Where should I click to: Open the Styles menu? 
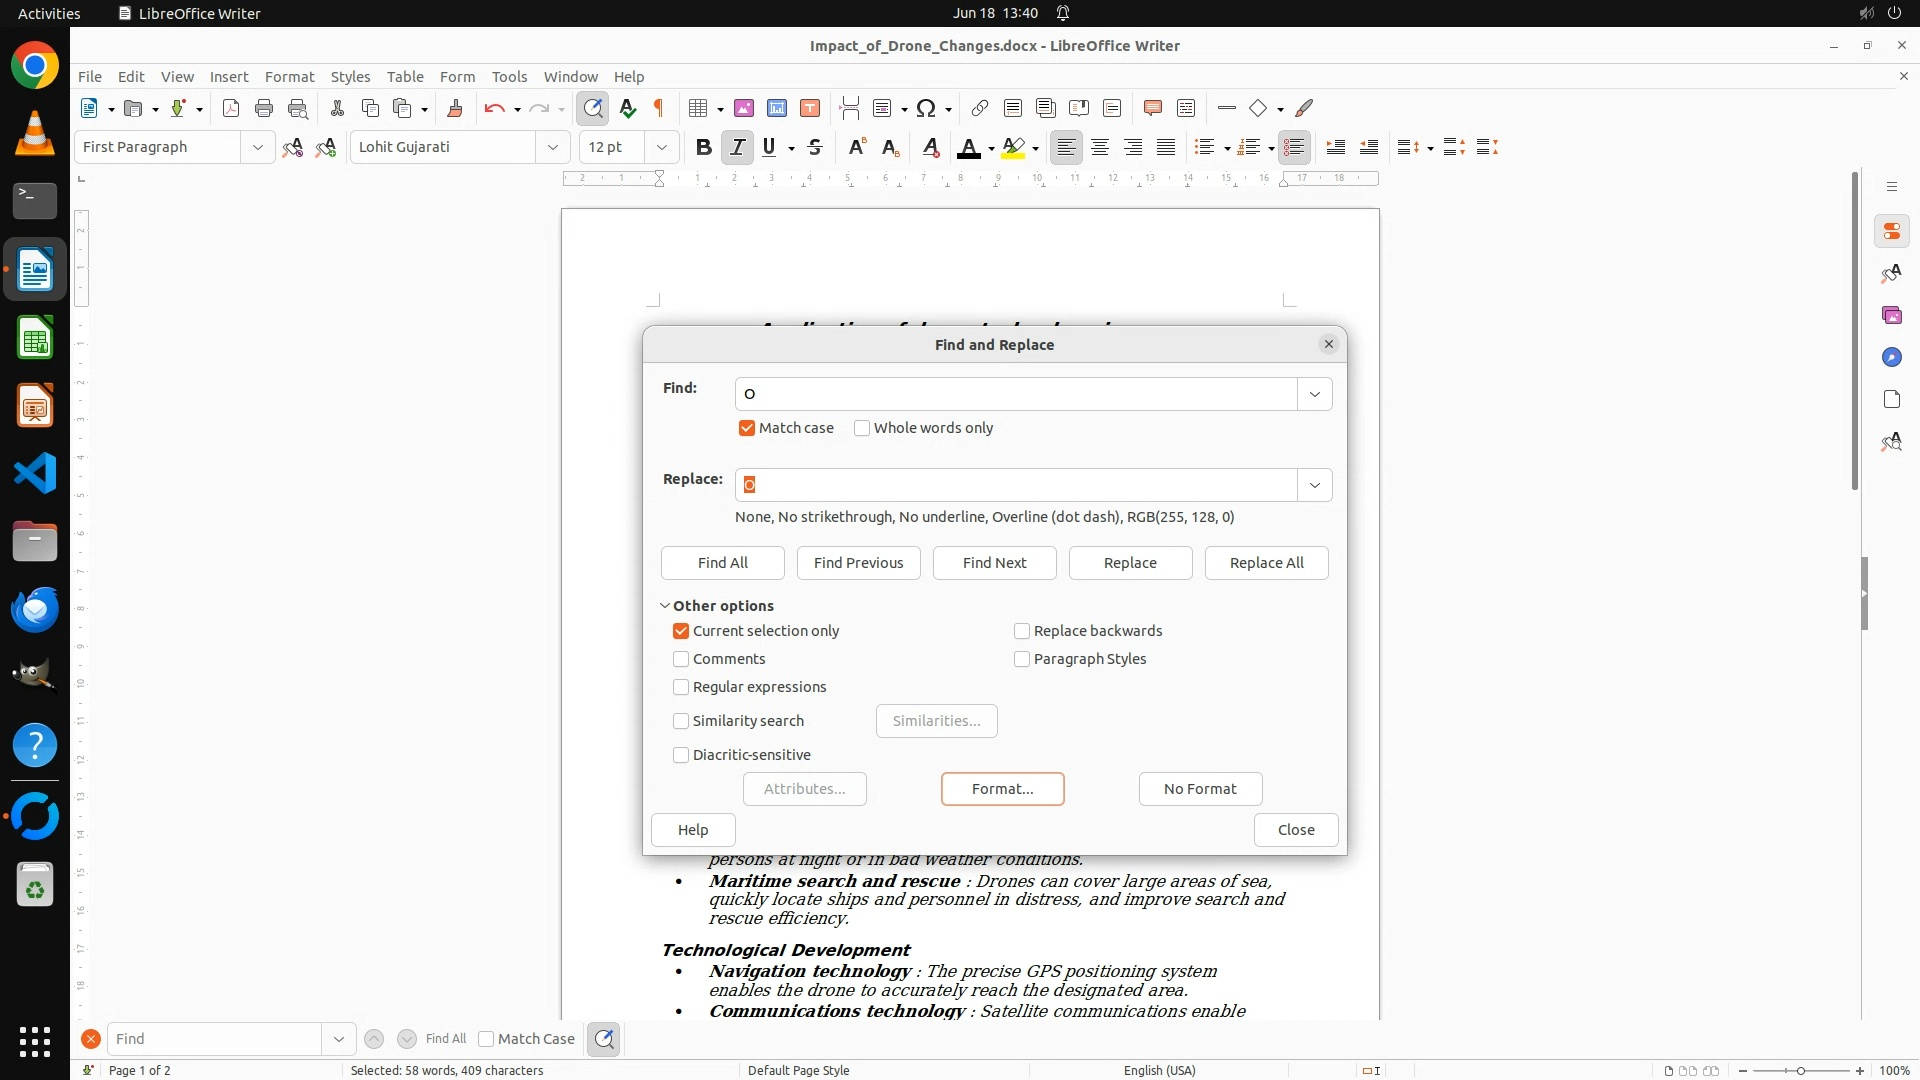[350, 76]
